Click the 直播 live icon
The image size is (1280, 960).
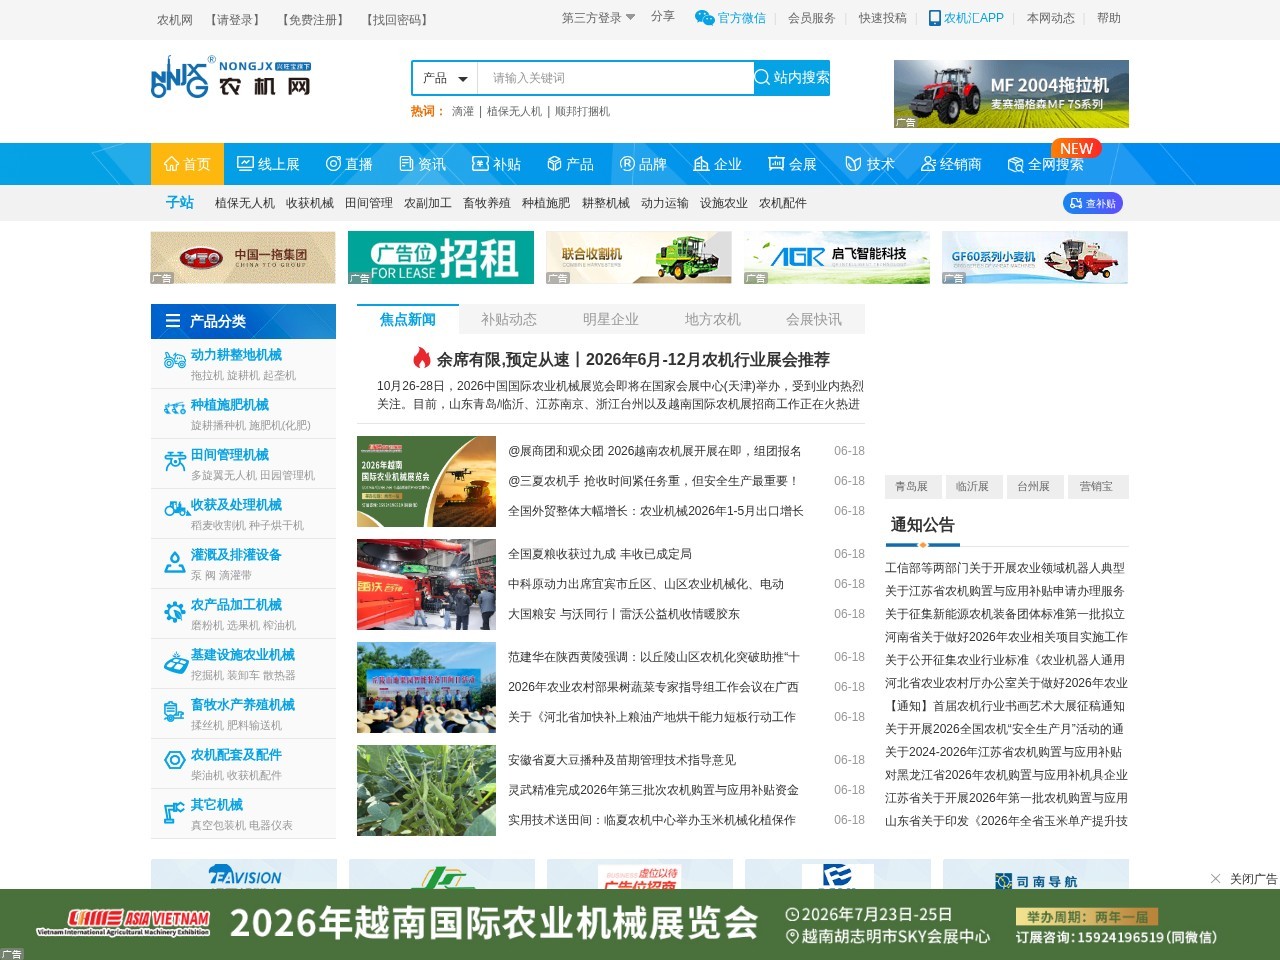tap(333, 164)
